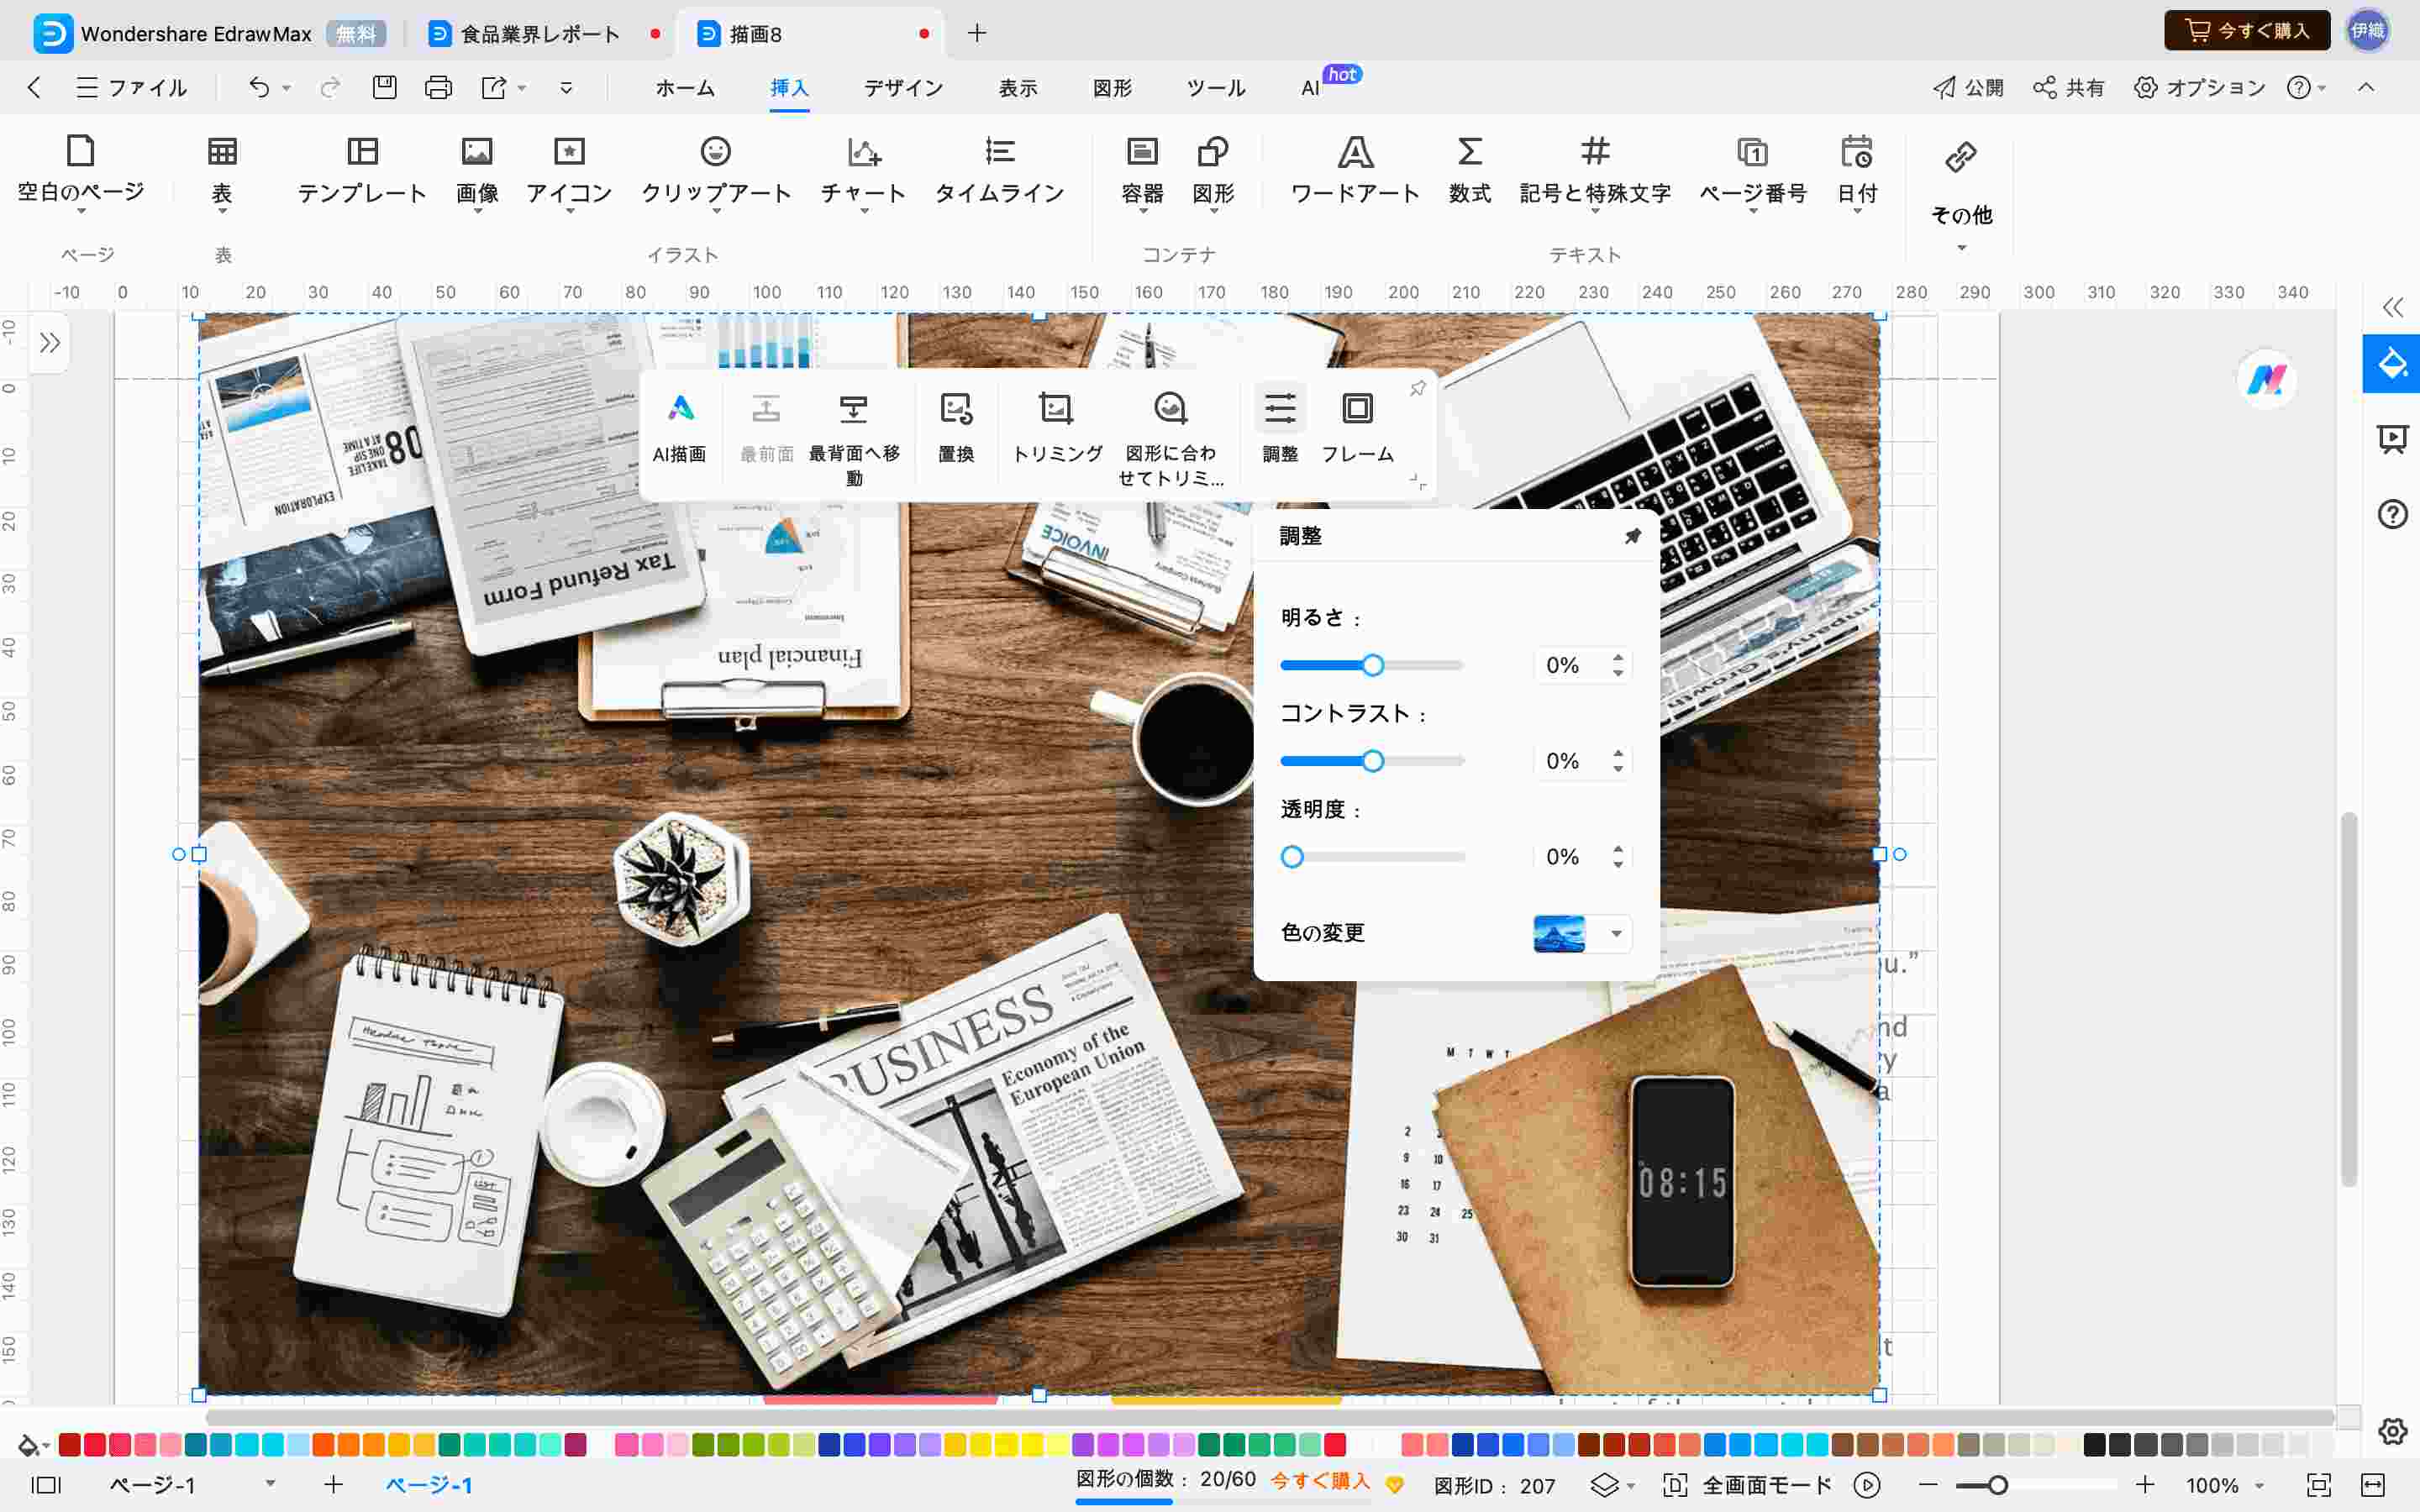
Task: Expand the quick access toolbar customize arrow
Action: [x=566, y=88]
